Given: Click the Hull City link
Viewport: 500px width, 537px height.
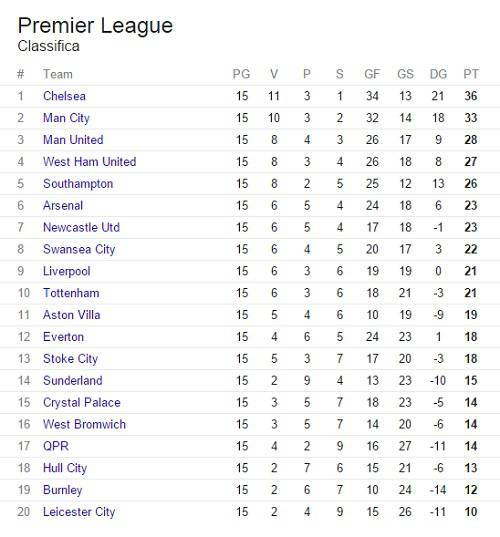Looking at the screenshot, I should point(65,468).
